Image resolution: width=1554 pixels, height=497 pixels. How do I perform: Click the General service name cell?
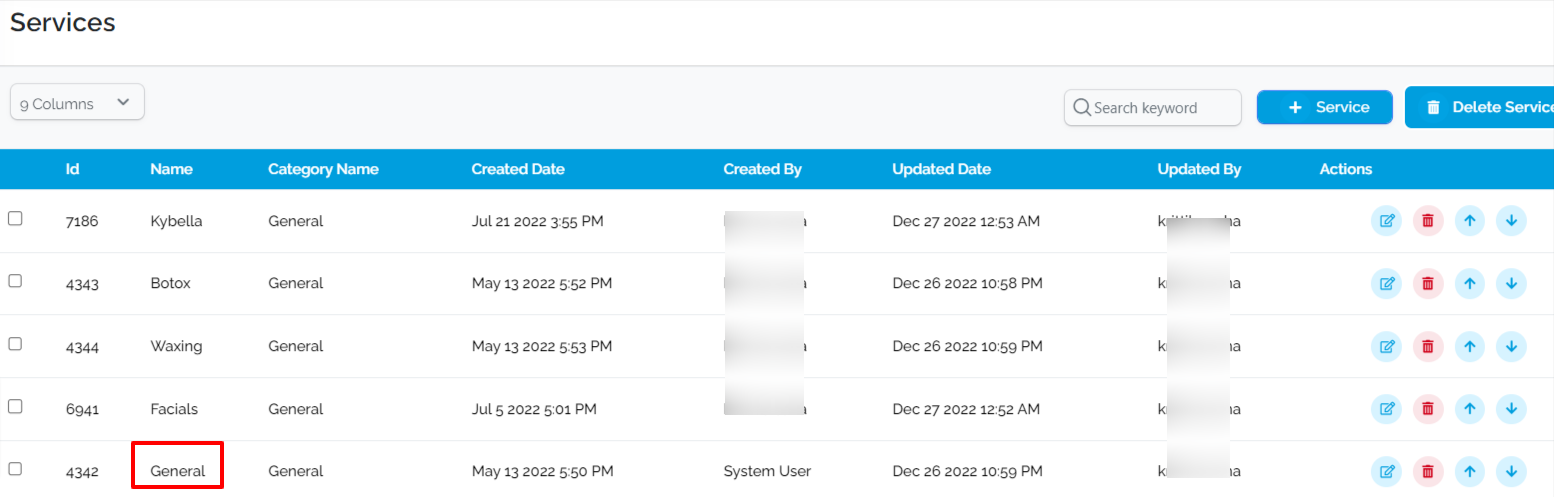(177, 471)
